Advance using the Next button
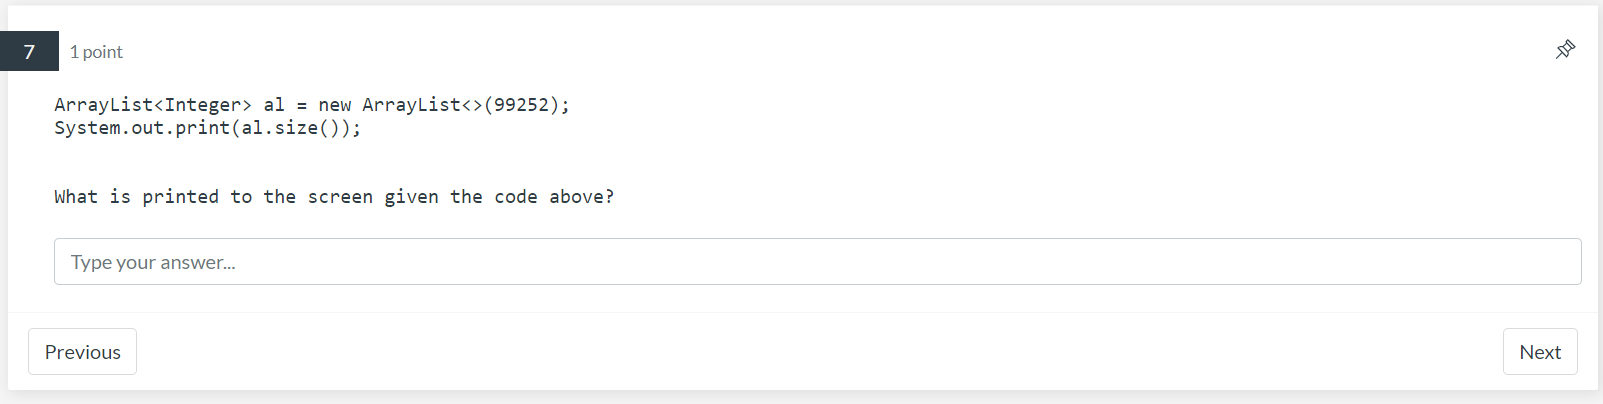 (1540, 352)
